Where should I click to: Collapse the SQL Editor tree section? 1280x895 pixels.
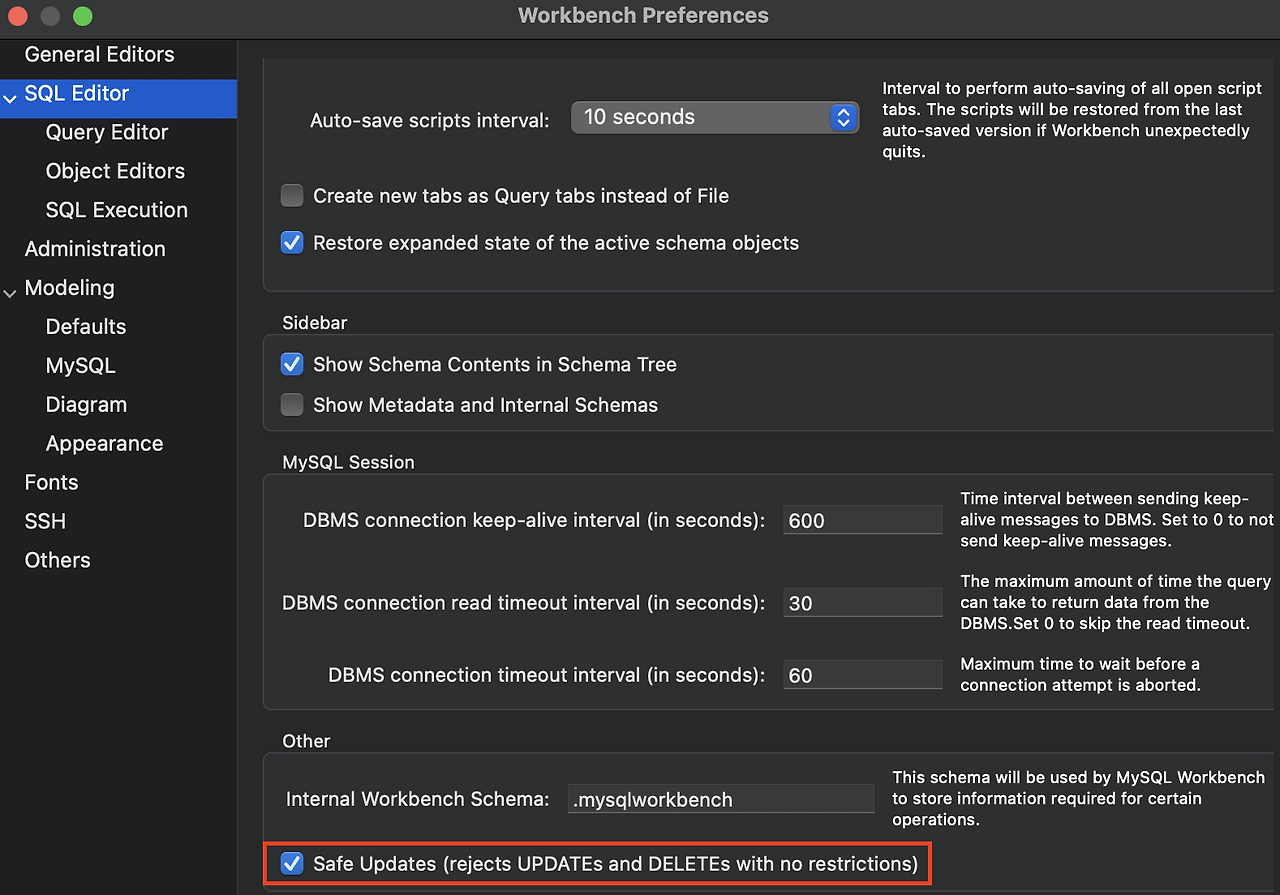coord(10,98)
